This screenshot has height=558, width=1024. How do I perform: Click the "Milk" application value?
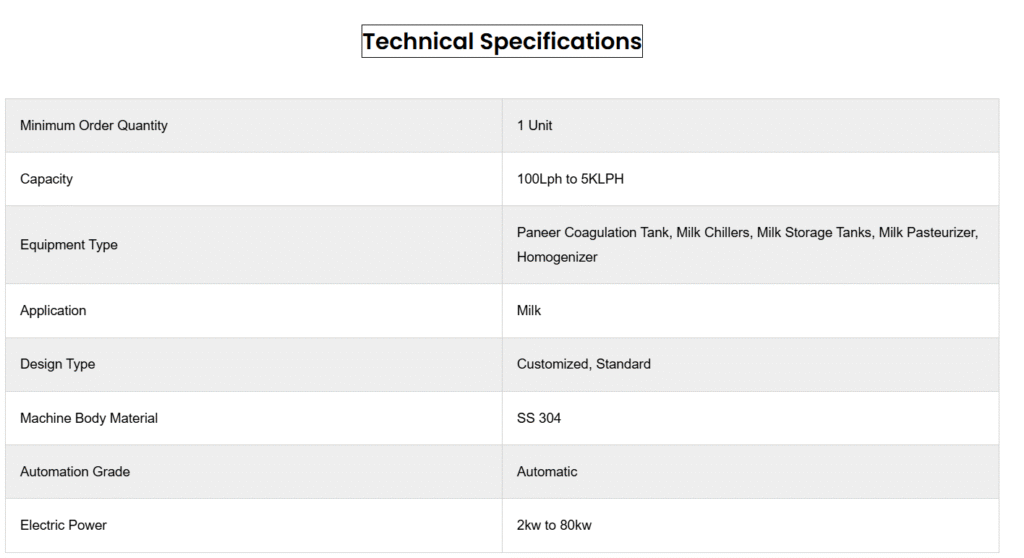coord(529,311)
